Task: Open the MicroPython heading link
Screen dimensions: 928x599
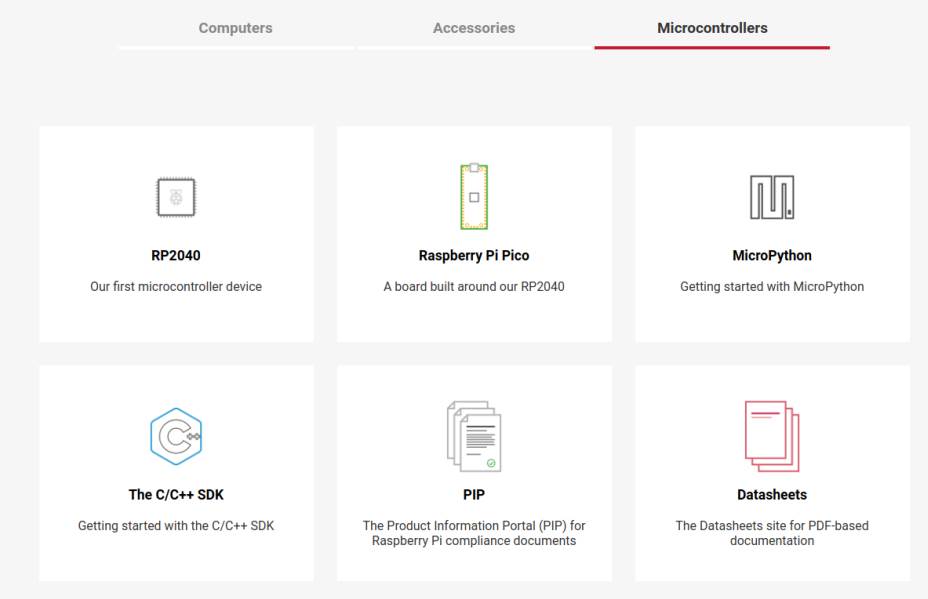Action: (x=772, y=256)
